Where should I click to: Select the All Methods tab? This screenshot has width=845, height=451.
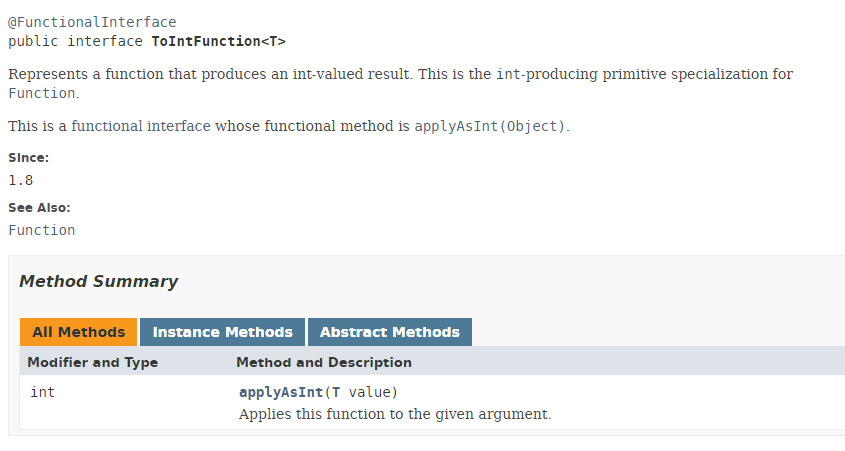(78, 332)
